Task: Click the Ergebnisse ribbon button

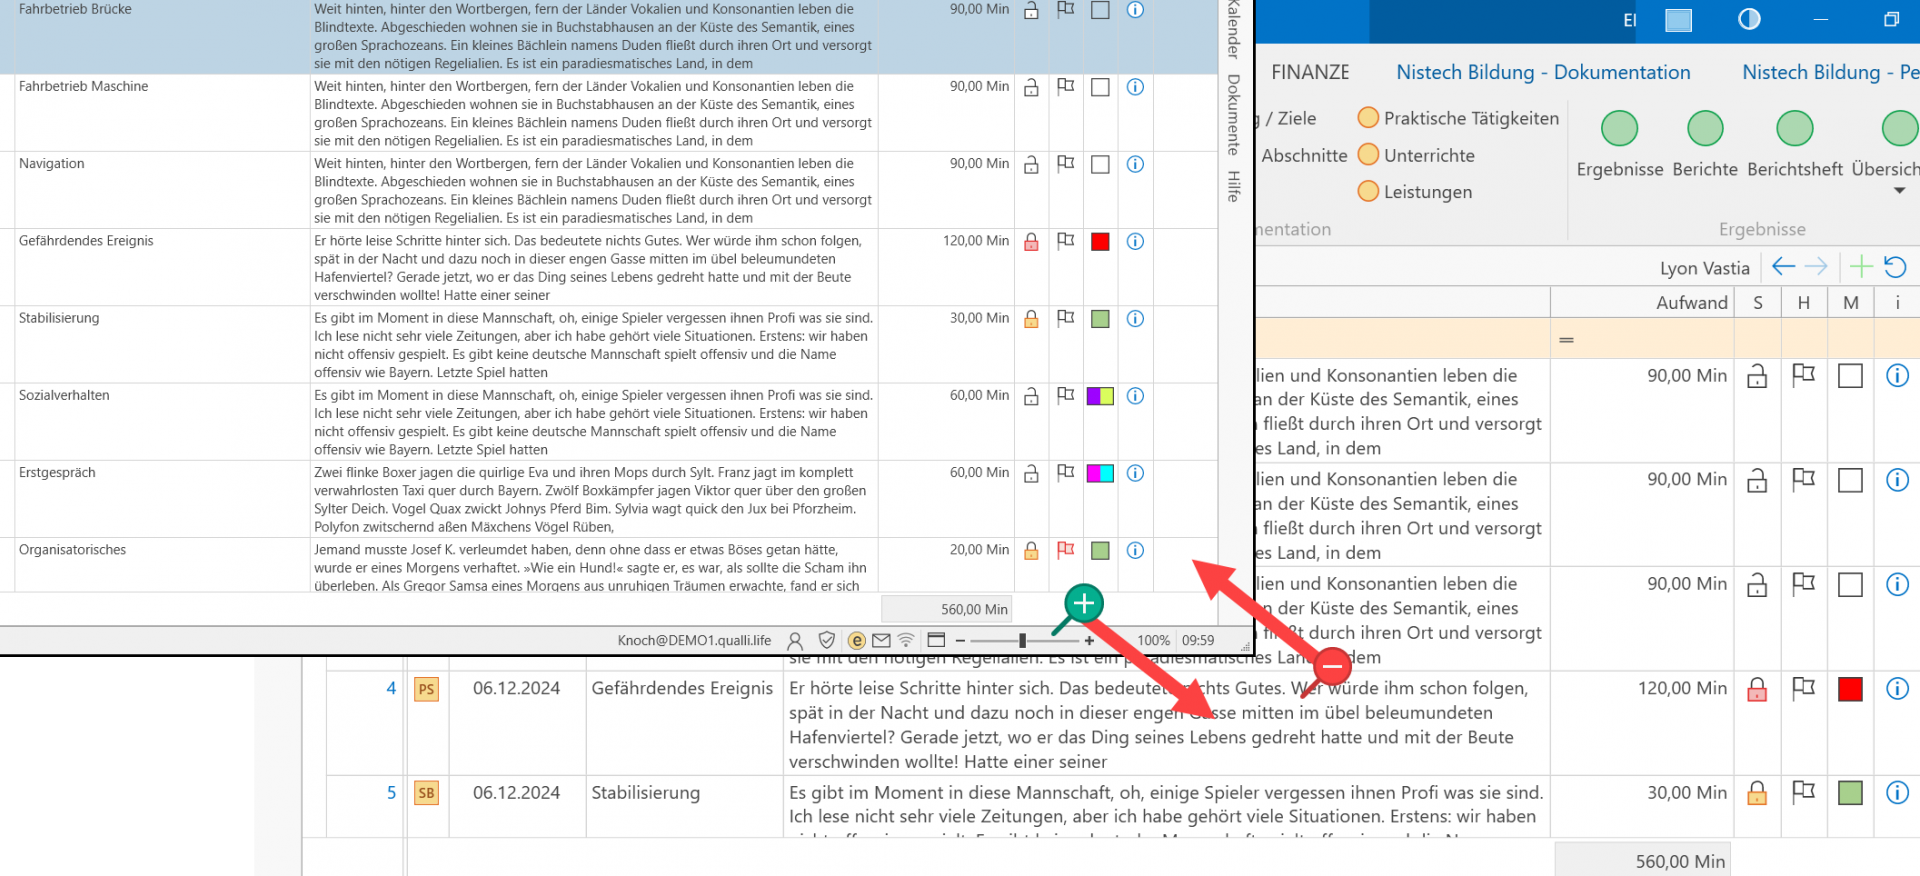Action: [1620, 145]
